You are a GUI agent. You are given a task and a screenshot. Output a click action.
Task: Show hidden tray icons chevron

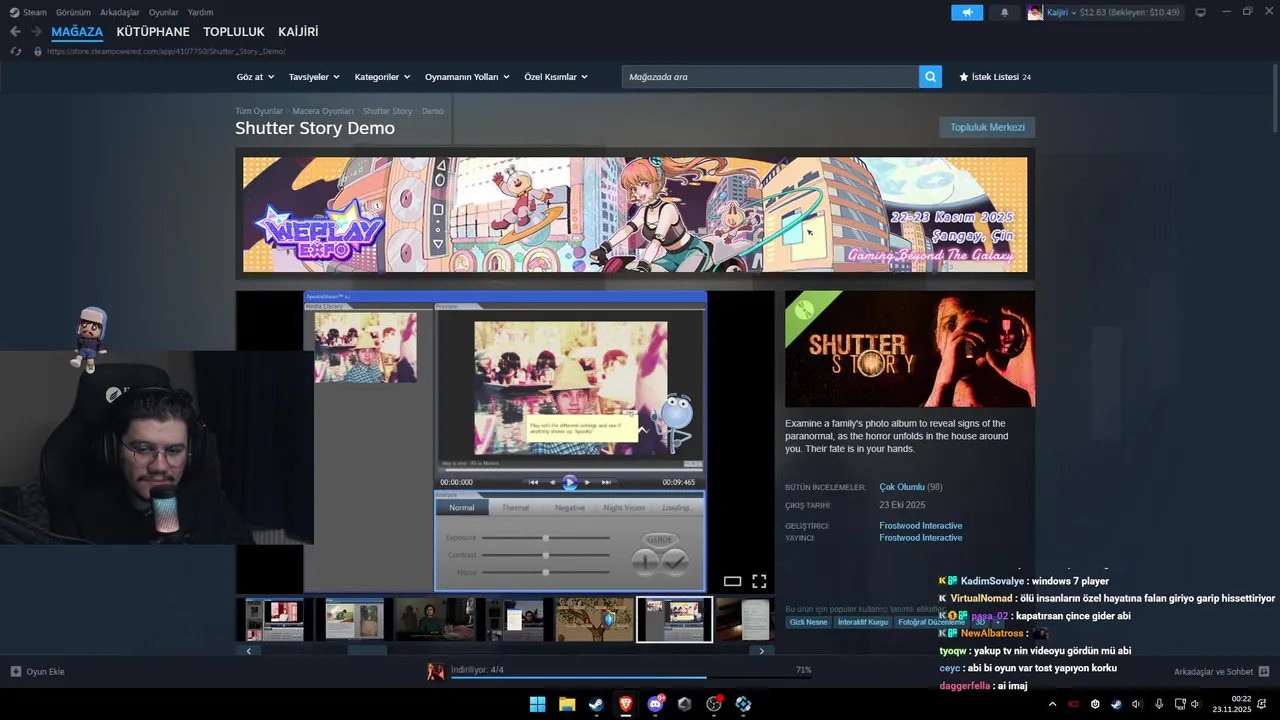click(x=1052, y=704)
